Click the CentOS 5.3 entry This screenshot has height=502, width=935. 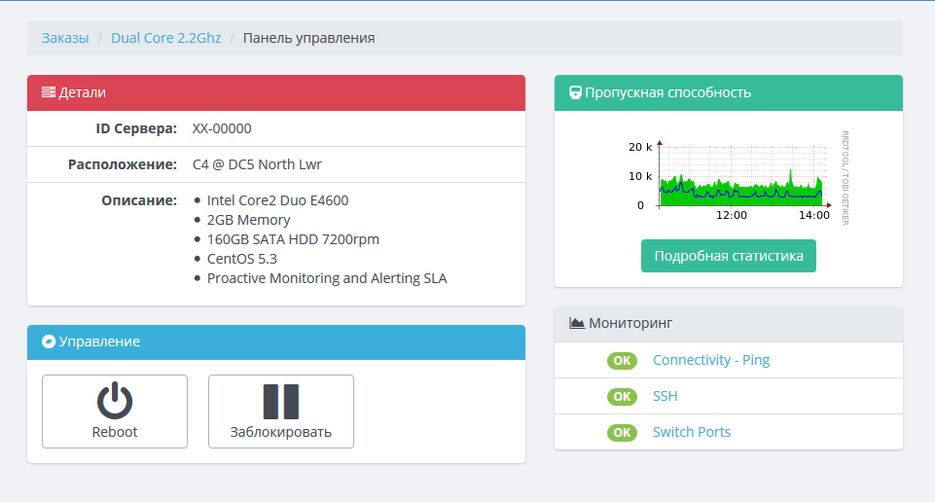click(x=242, y=259)
